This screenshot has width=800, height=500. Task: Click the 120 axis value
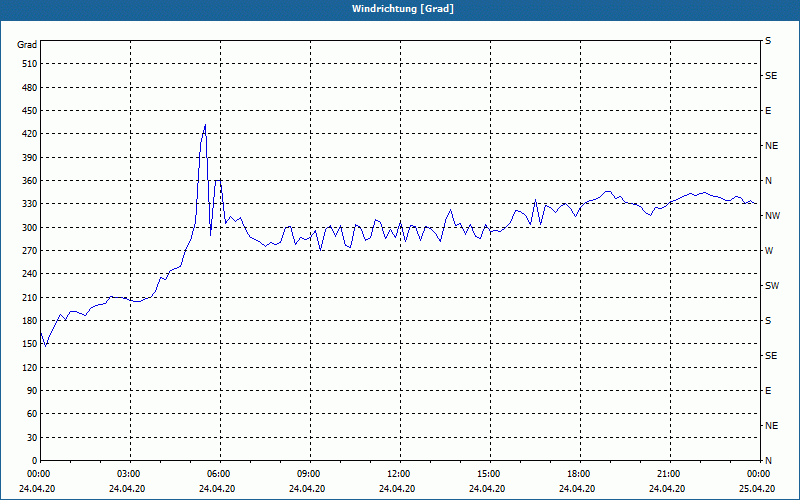30,367
